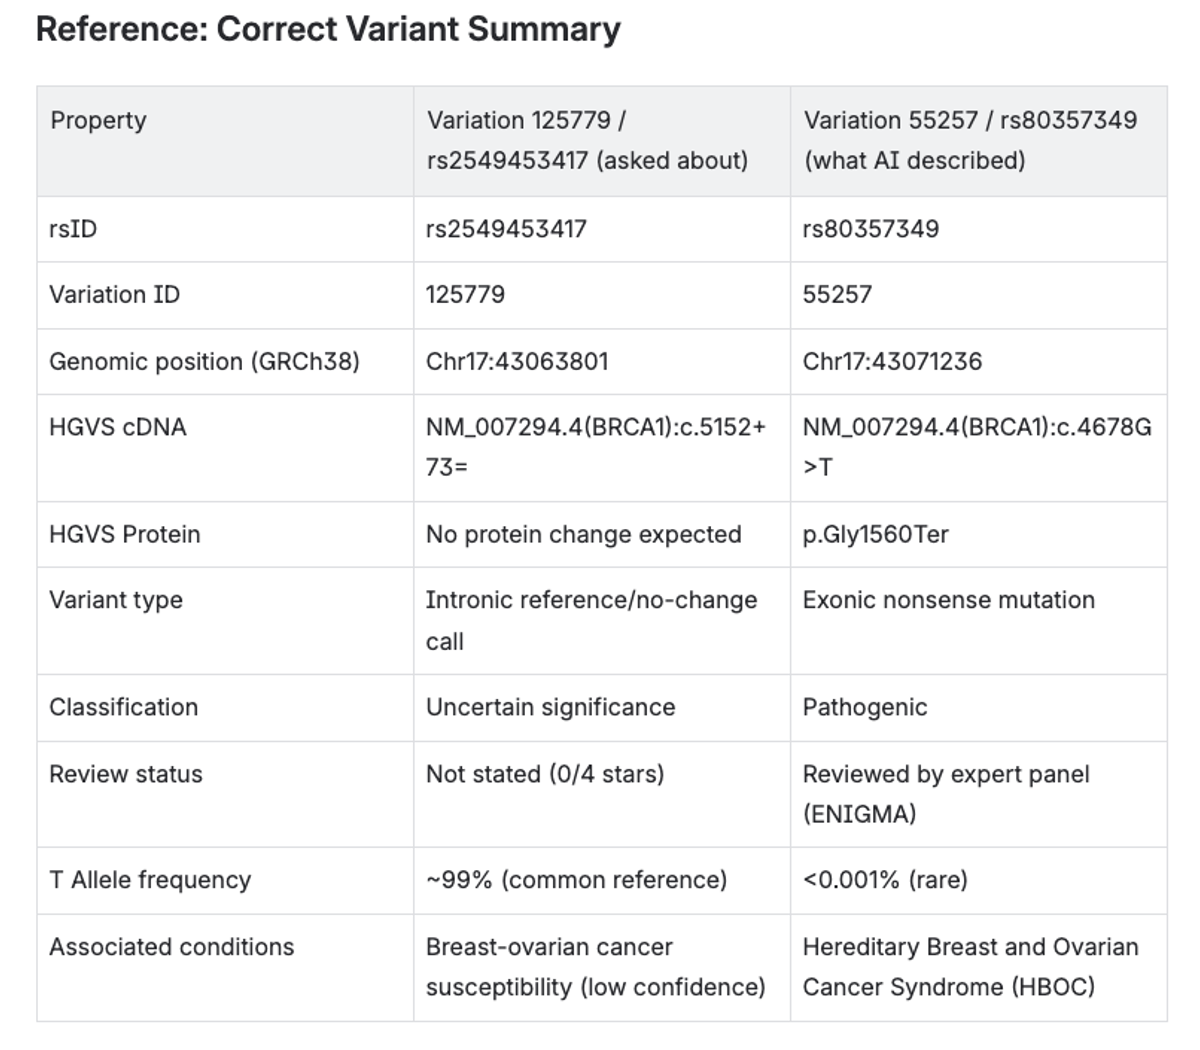The height and width of the screenshot is (1050, 1200).
Task: Click the 'Reference: Correct Variant Summary' heading
Action: 328,29
